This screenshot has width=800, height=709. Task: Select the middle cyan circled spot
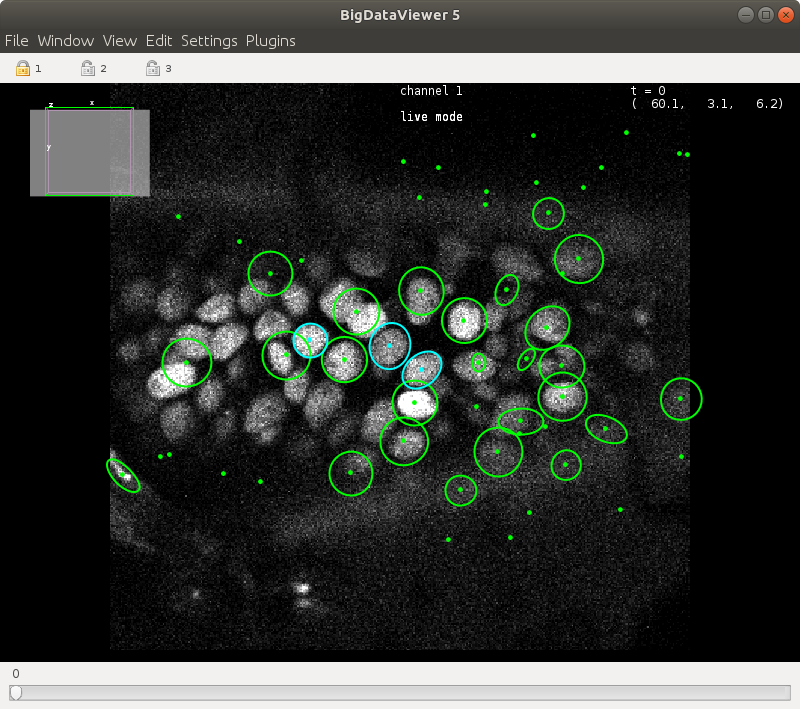[390, 346]
